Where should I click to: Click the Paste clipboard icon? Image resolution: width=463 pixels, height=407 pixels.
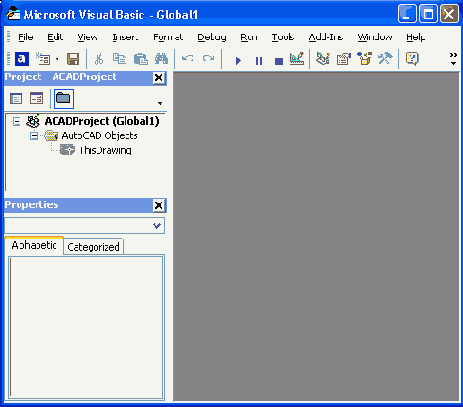(x=141, y=59)
